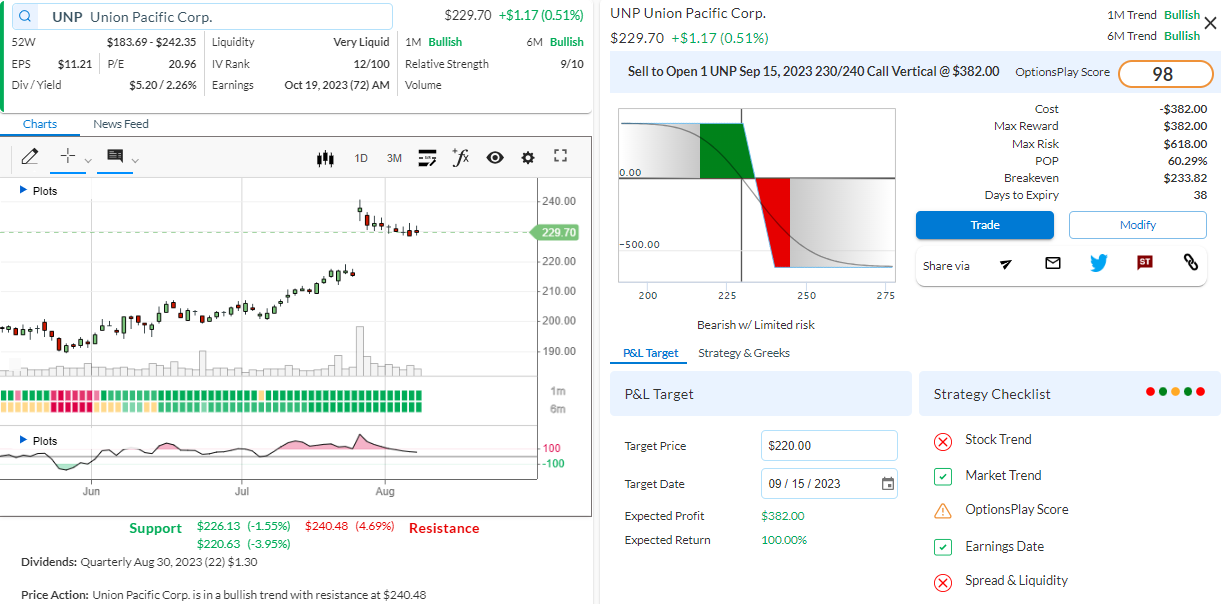Image resolution: width=1222 pixels, height=604 pixels.
Task: Click the POP 60.29% value
Action: tap(1187, 161)
